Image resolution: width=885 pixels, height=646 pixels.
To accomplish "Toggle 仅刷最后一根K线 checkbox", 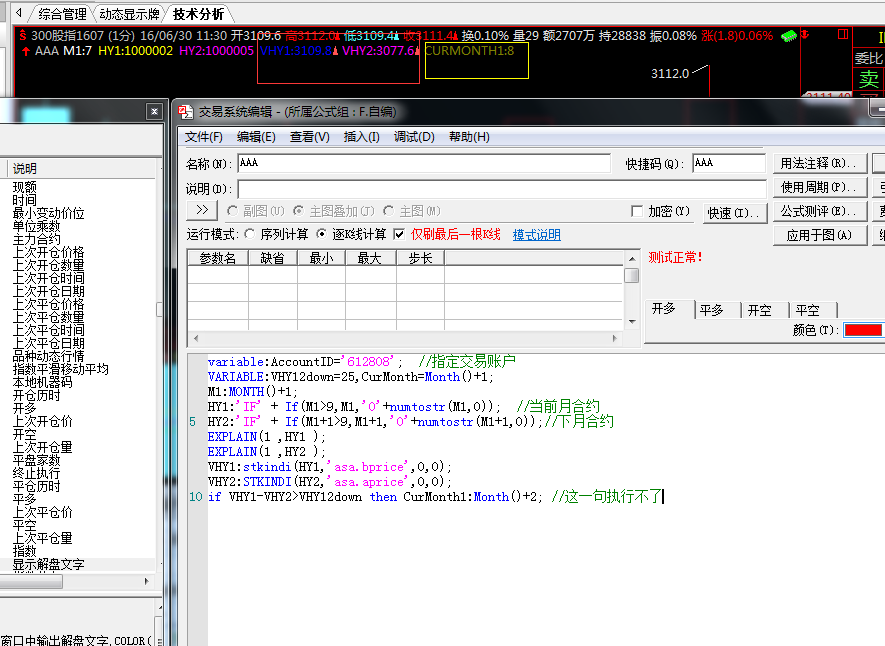I will point(400,234).
